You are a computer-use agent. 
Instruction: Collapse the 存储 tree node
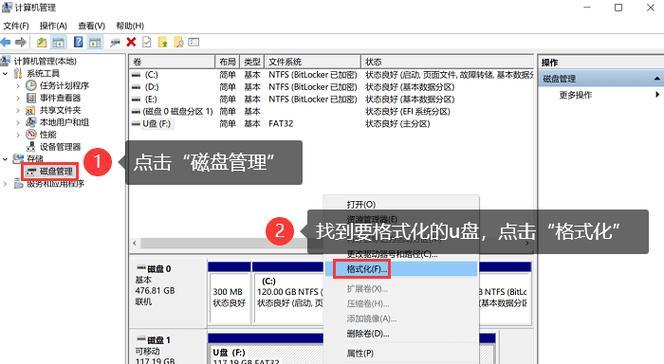(x=6, y=159)
